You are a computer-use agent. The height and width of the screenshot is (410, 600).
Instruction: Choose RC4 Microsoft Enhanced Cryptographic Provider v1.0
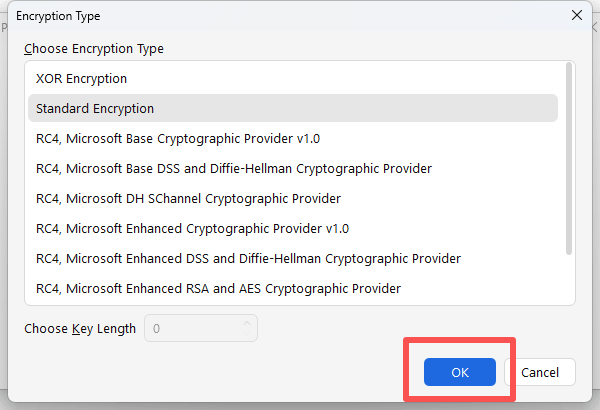(x=192, y=228)
